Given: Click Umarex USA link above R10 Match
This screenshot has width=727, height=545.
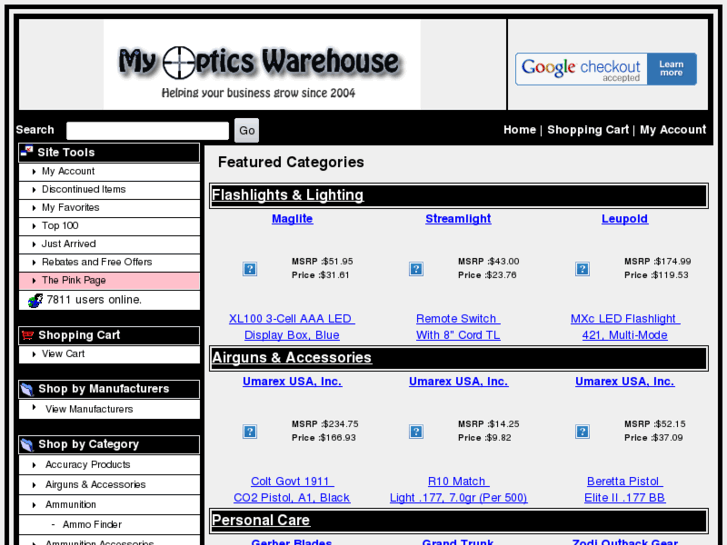Looking at the screenshot, I should 458,381.
